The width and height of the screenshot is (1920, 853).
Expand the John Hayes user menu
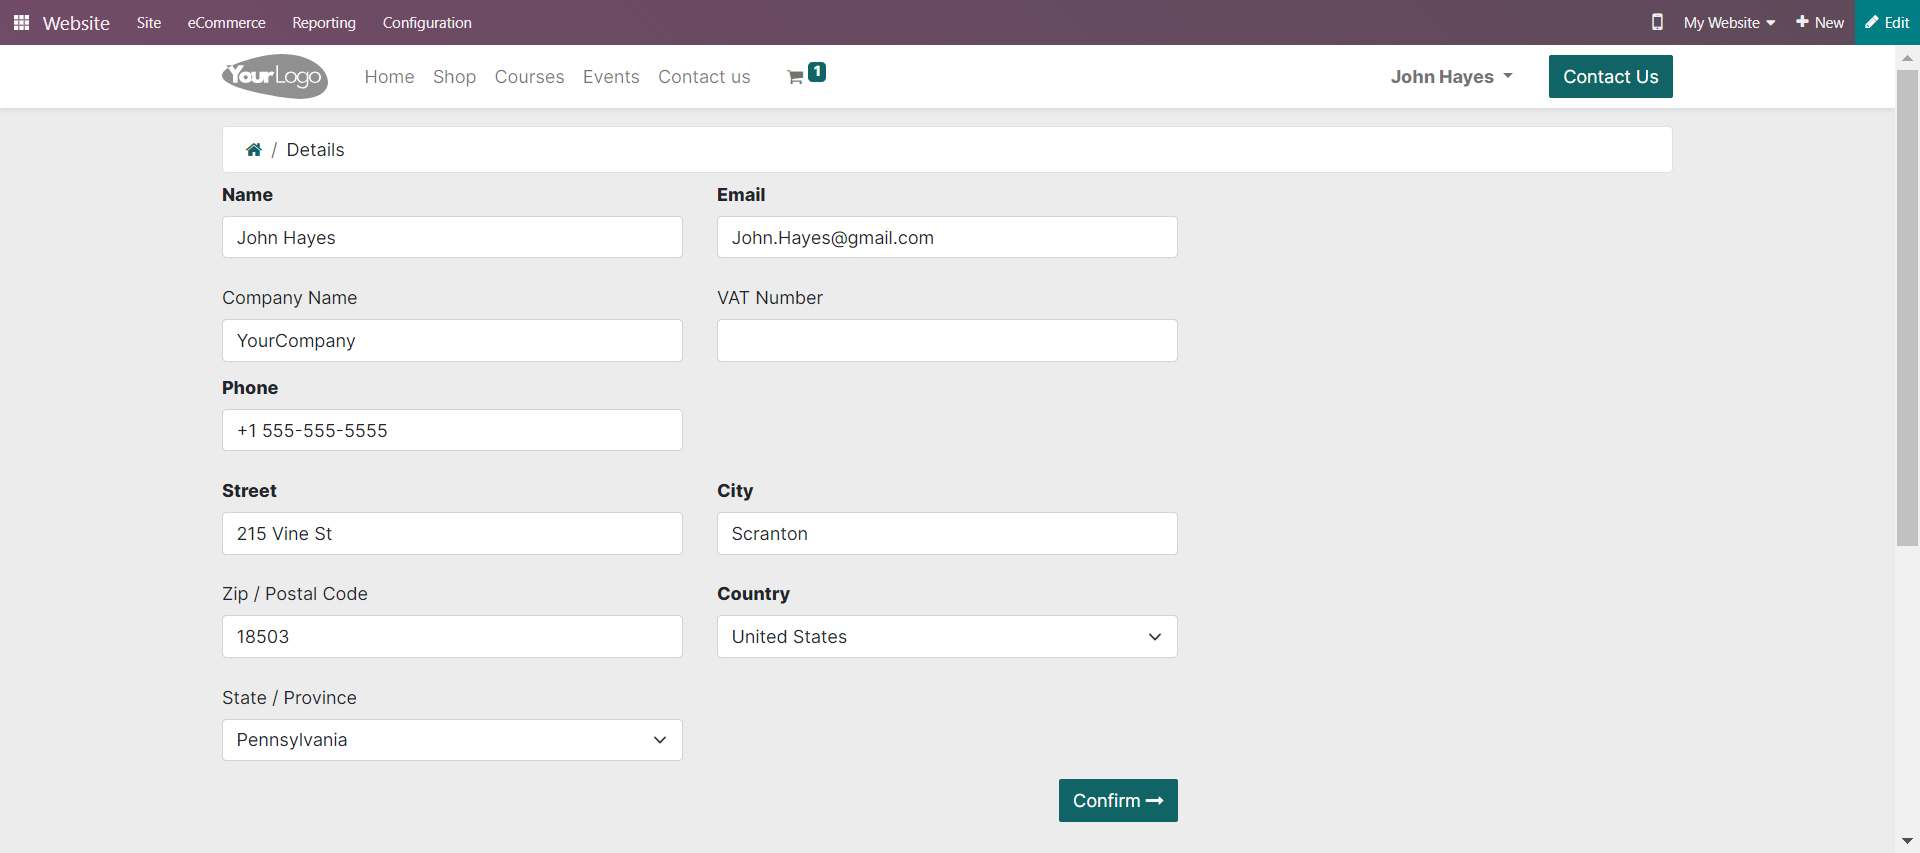tap(1451, 77)
